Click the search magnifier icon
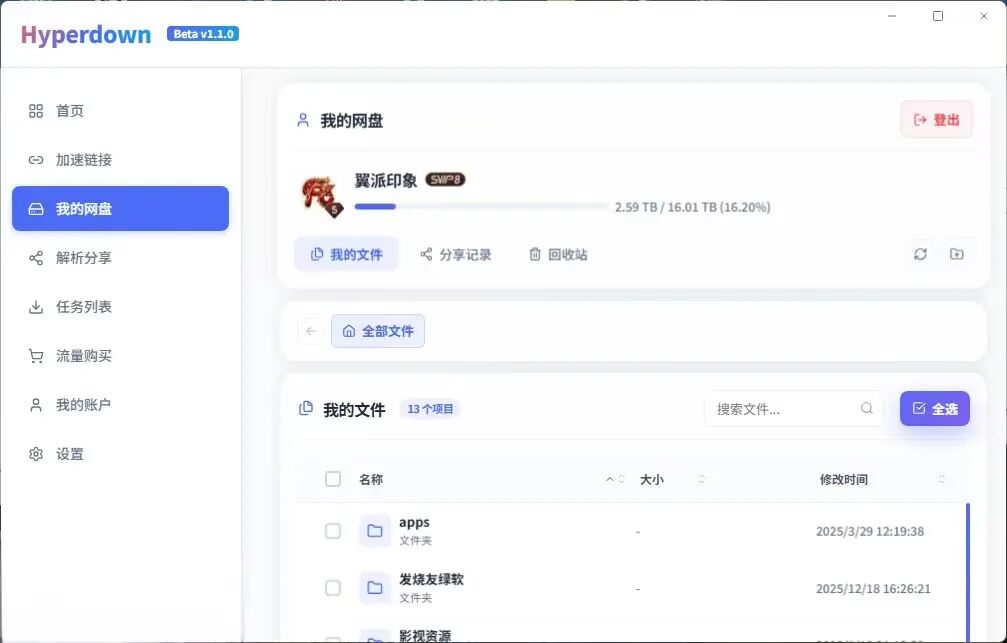This screenshot has width=1007, height=643. tap(867, 408)
